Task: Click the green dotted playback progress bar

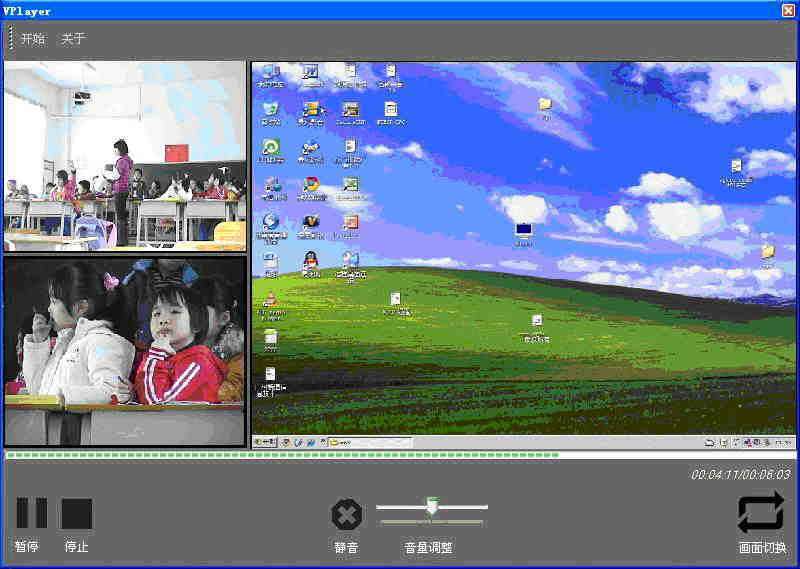Action: pyautogui.click(x=280, y=455)
